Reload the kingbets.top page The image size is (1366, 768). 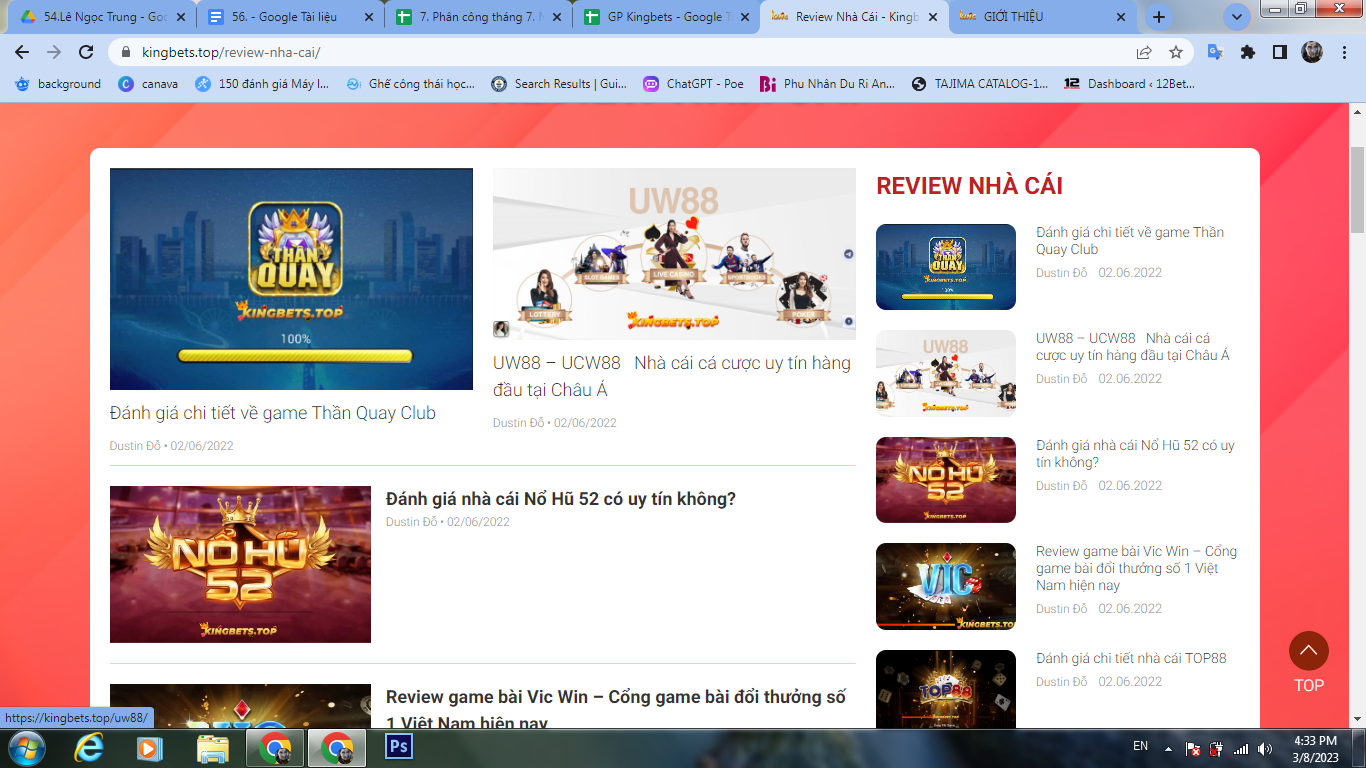(86, 52)
